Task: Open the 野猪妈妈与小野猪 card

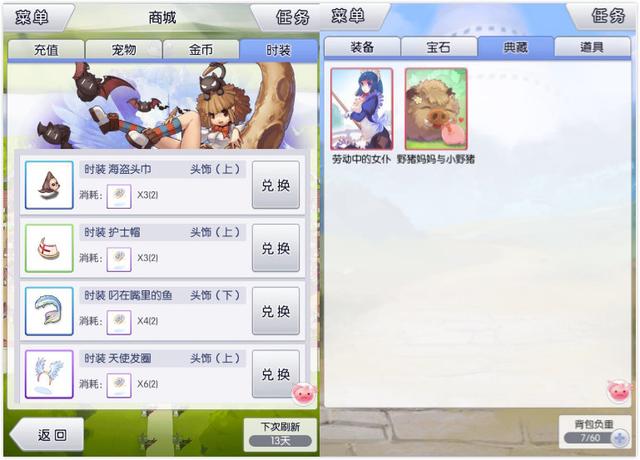Action: (x=436, y=109)
